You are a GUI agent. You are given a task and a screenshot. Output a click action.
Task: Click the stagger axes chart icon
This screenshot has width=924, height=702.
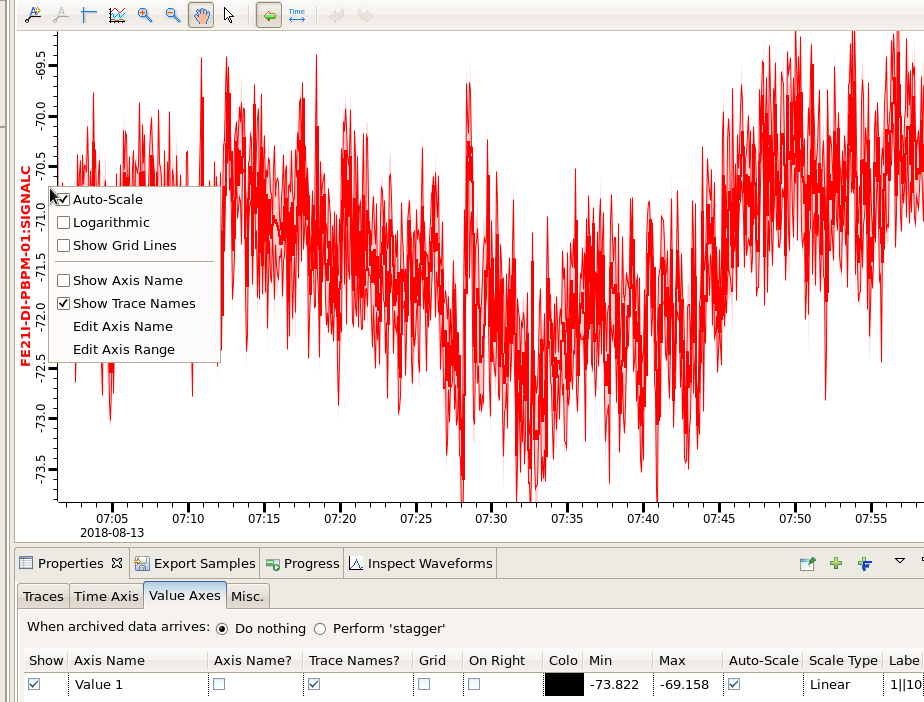click(117, 15)
